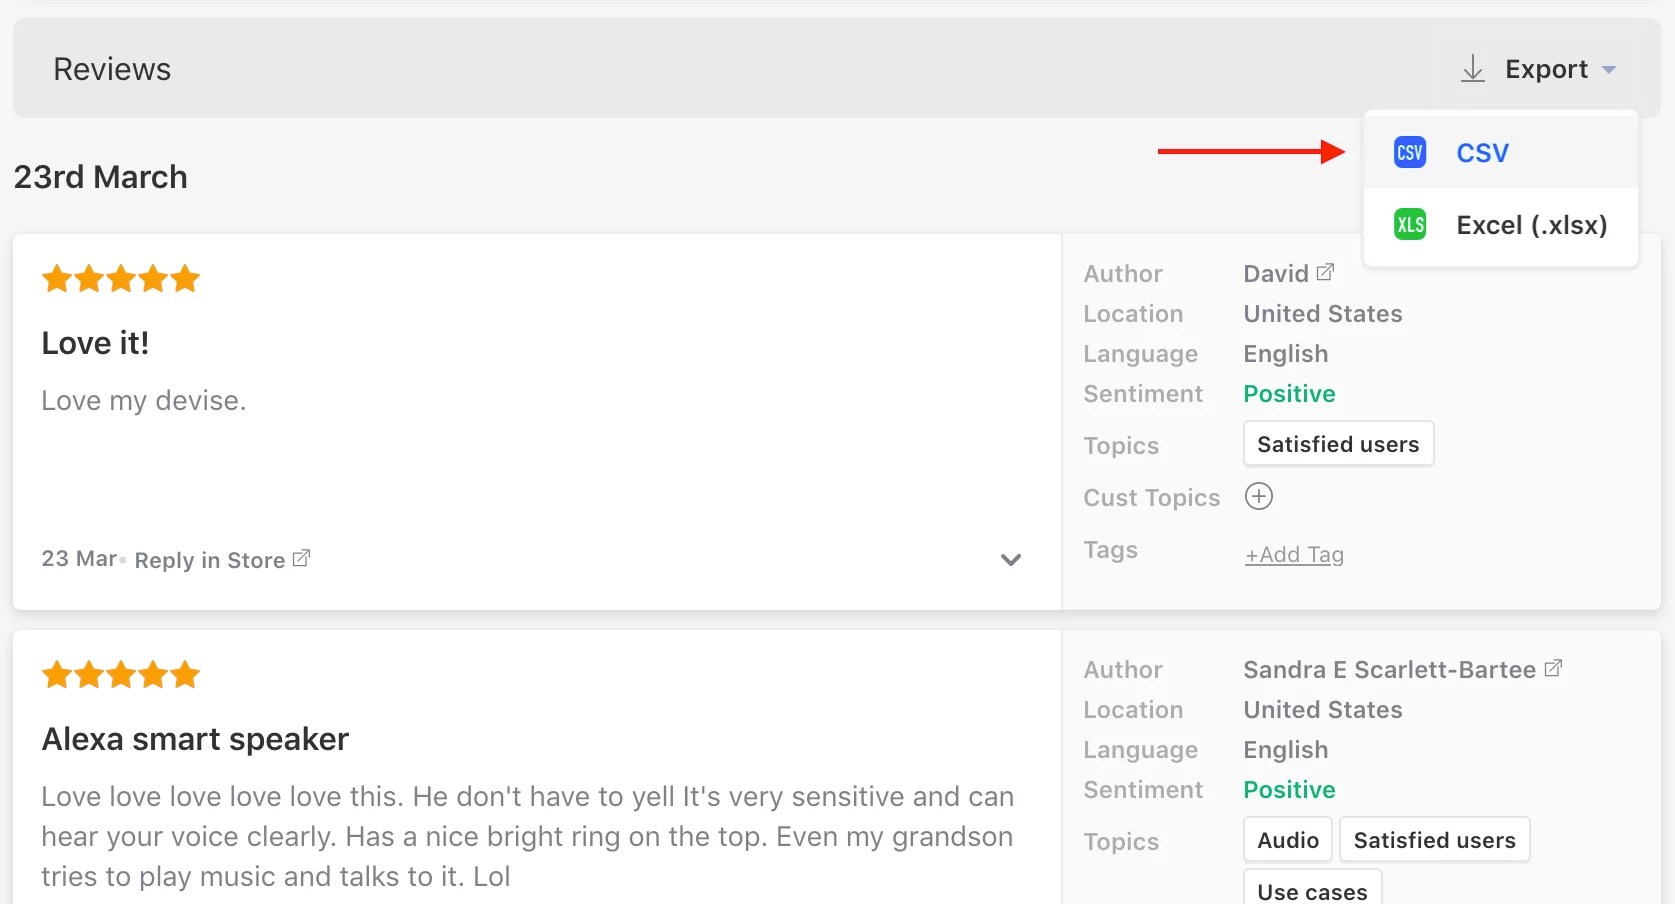Choose Excel (.xlsx) from the export menu

[1531, 224]
